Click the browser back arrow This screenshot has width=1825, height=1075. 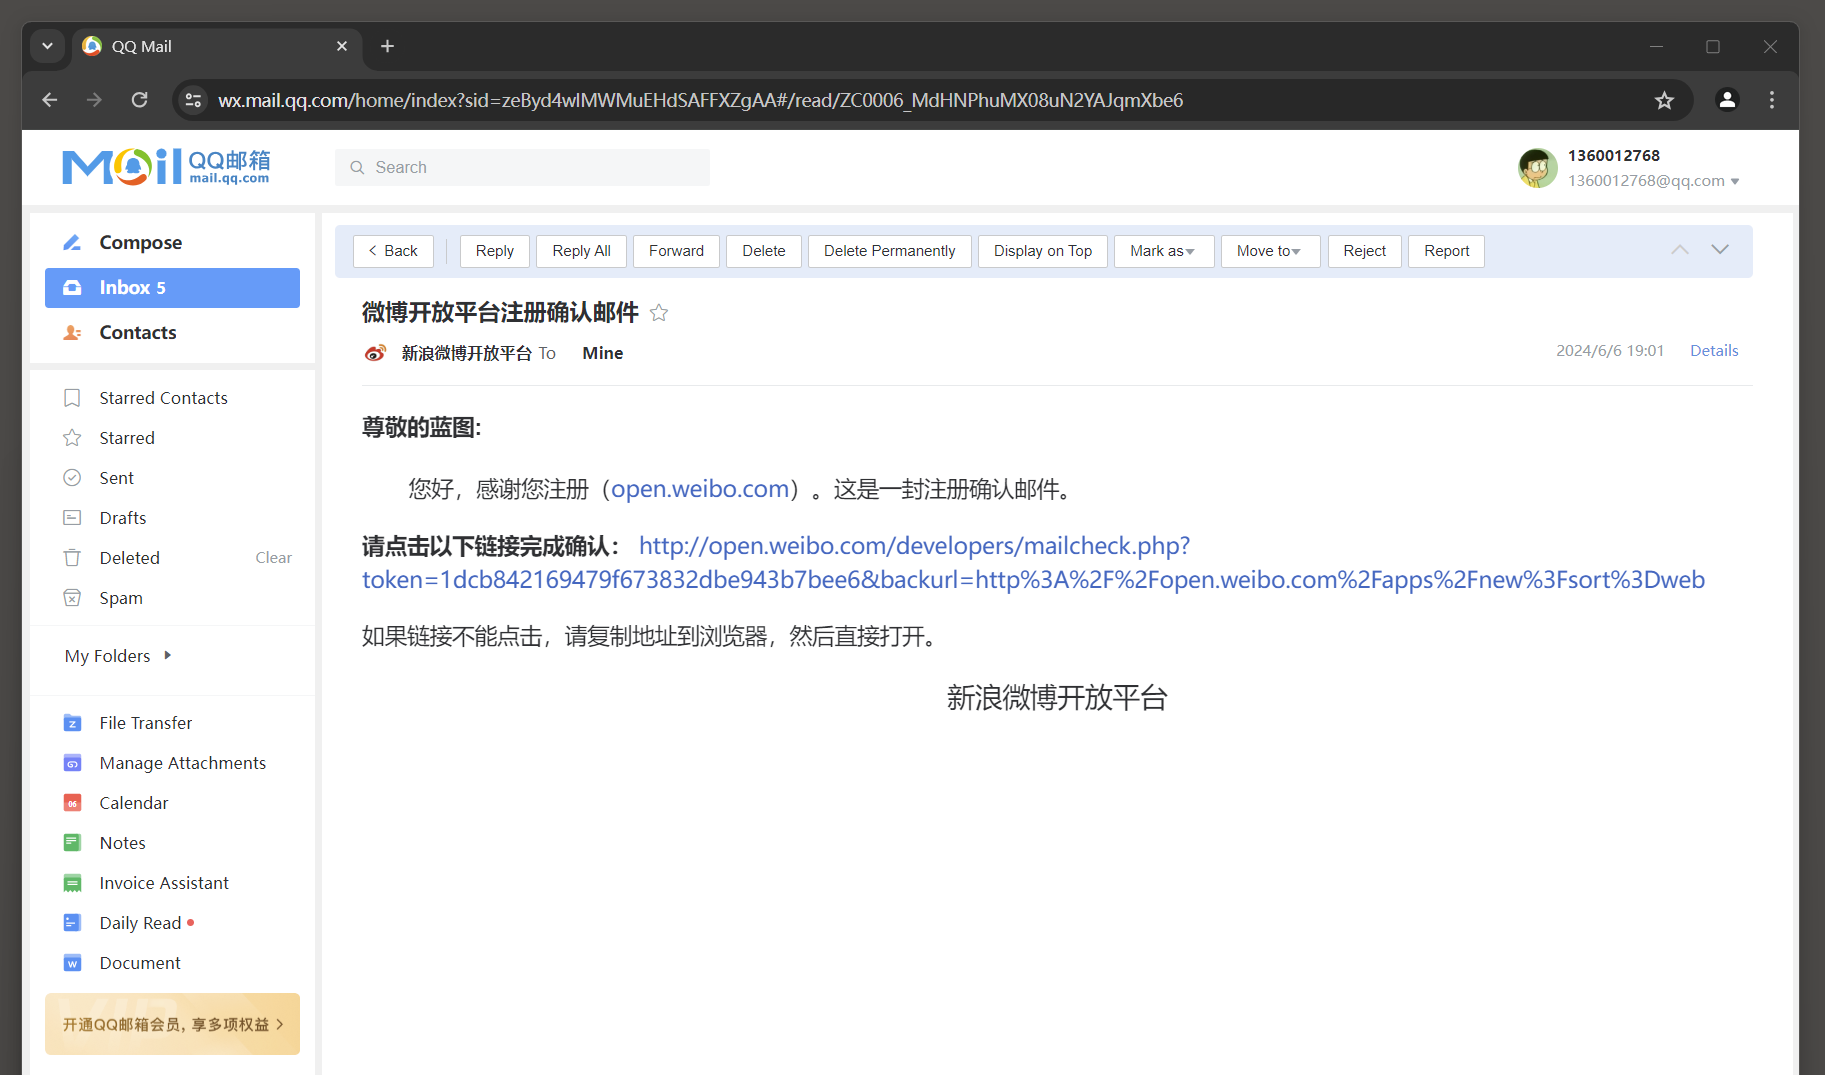[50, 100]
